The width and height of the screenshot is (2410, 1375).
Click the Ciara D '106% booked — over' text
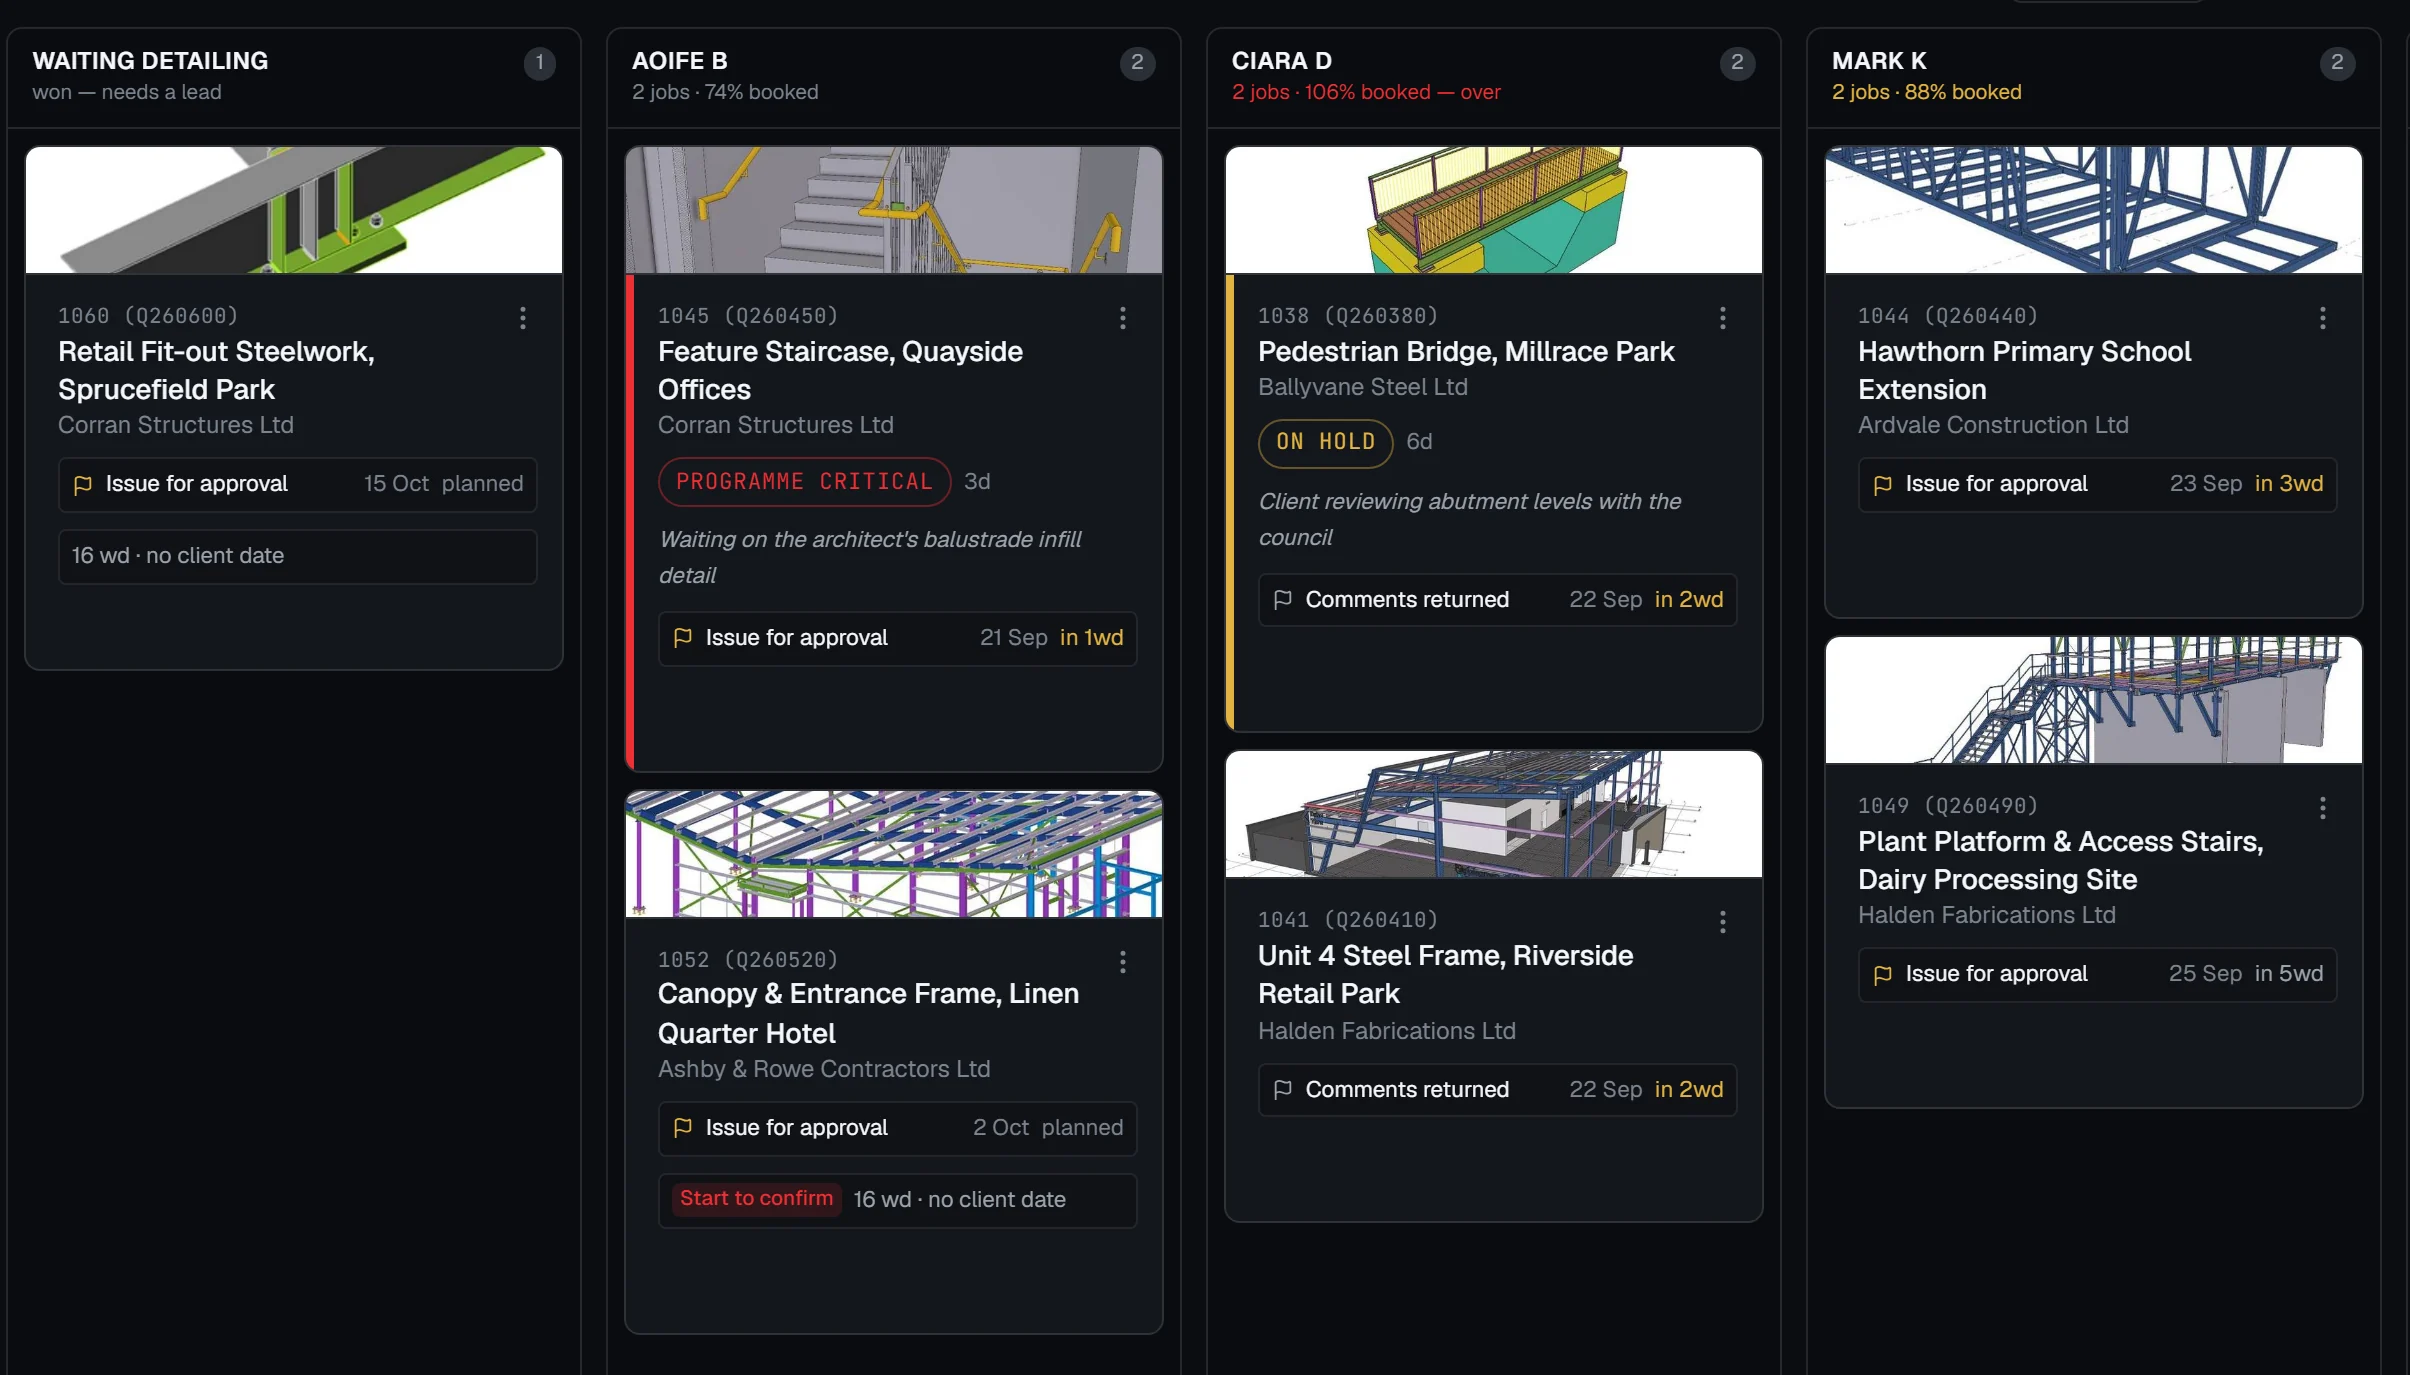pyautogui.click(x=1402, y=92)
